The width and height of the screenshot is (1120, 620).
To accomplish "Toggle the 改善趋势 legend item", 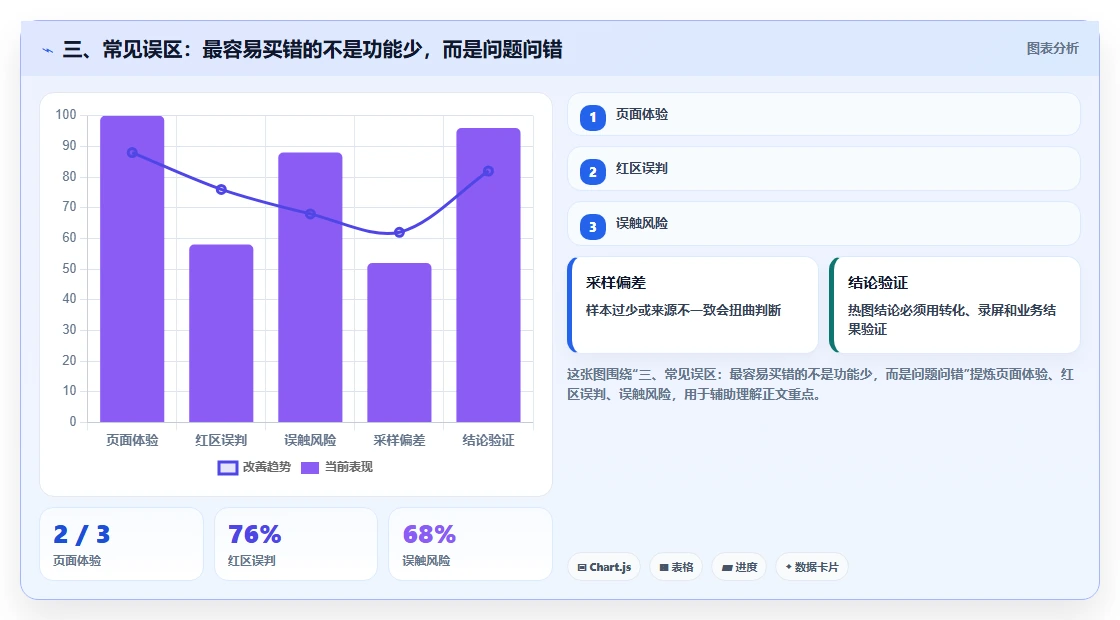I will [254, 467].
